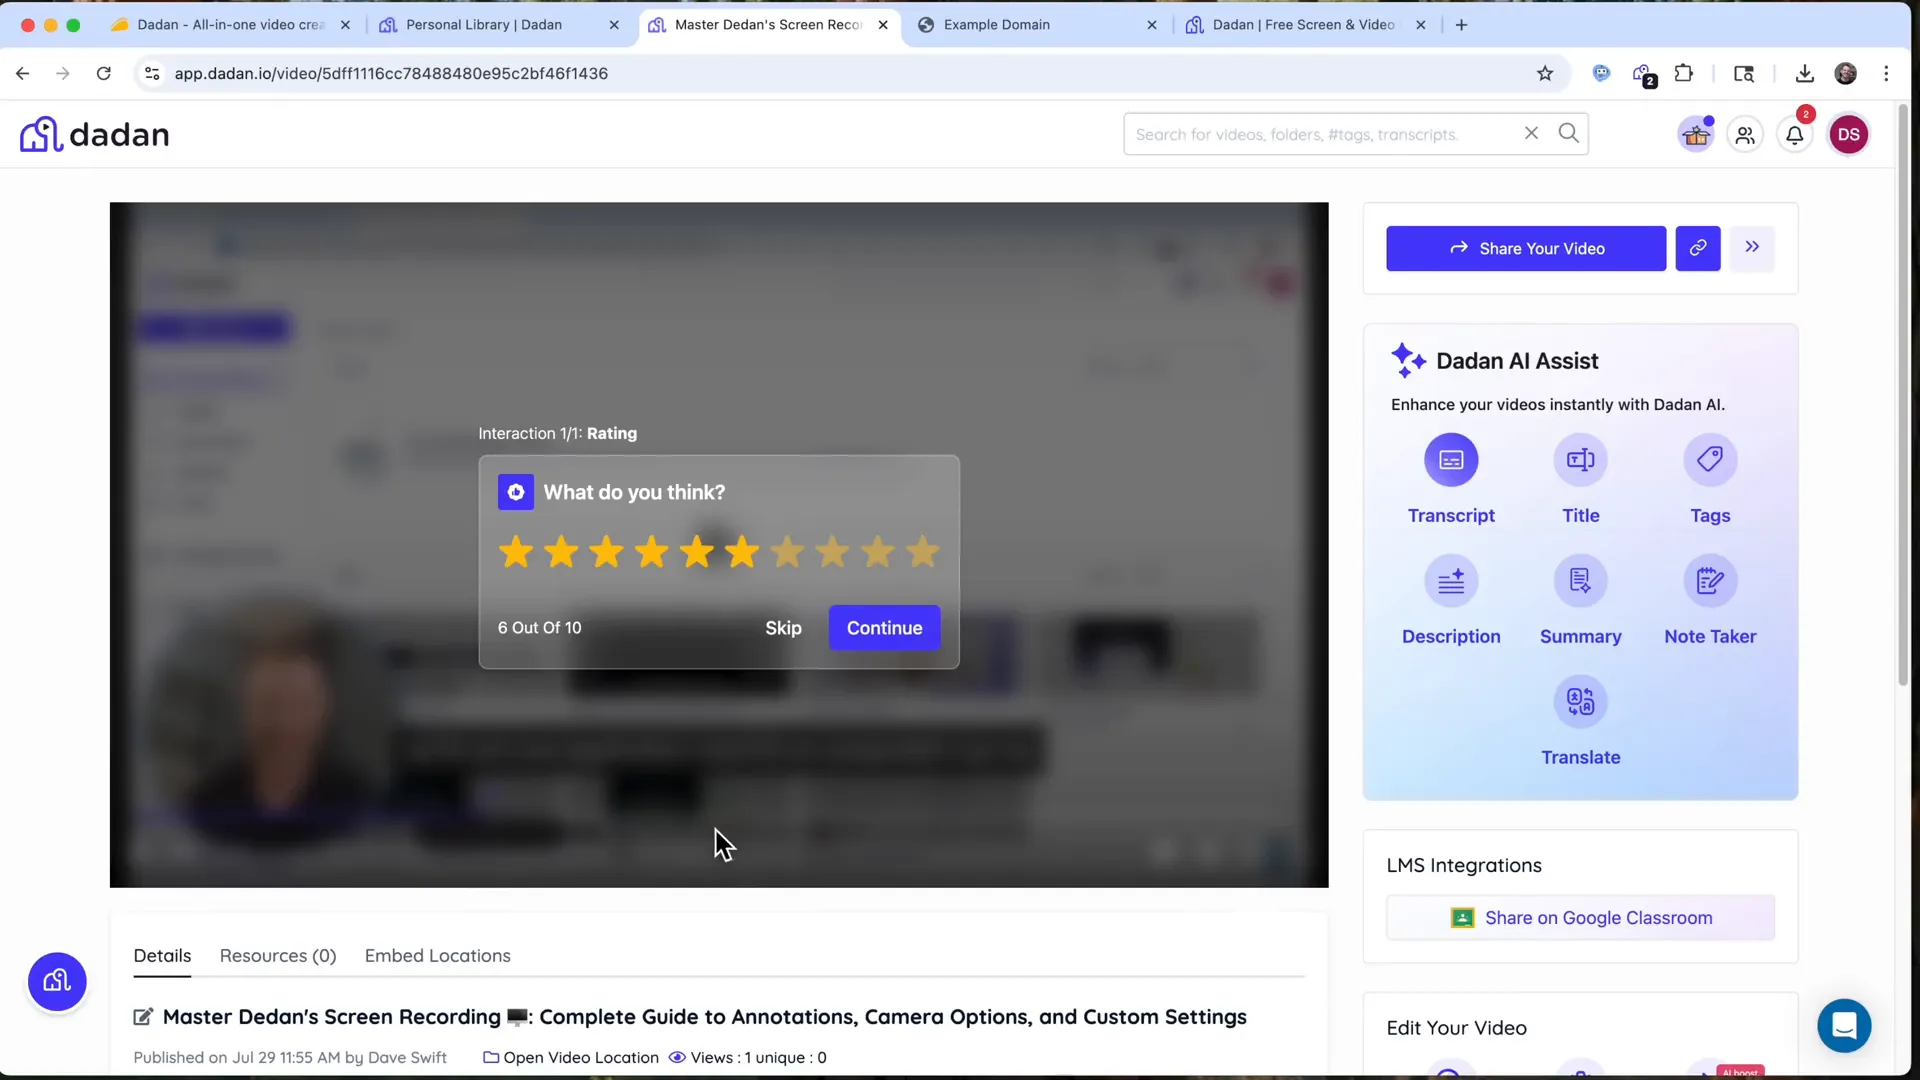This screenshot has width=1920, height=1080.
Task: Switch to Dadan Free Screen & Video tab
Action: click(x=1303, y=25)
